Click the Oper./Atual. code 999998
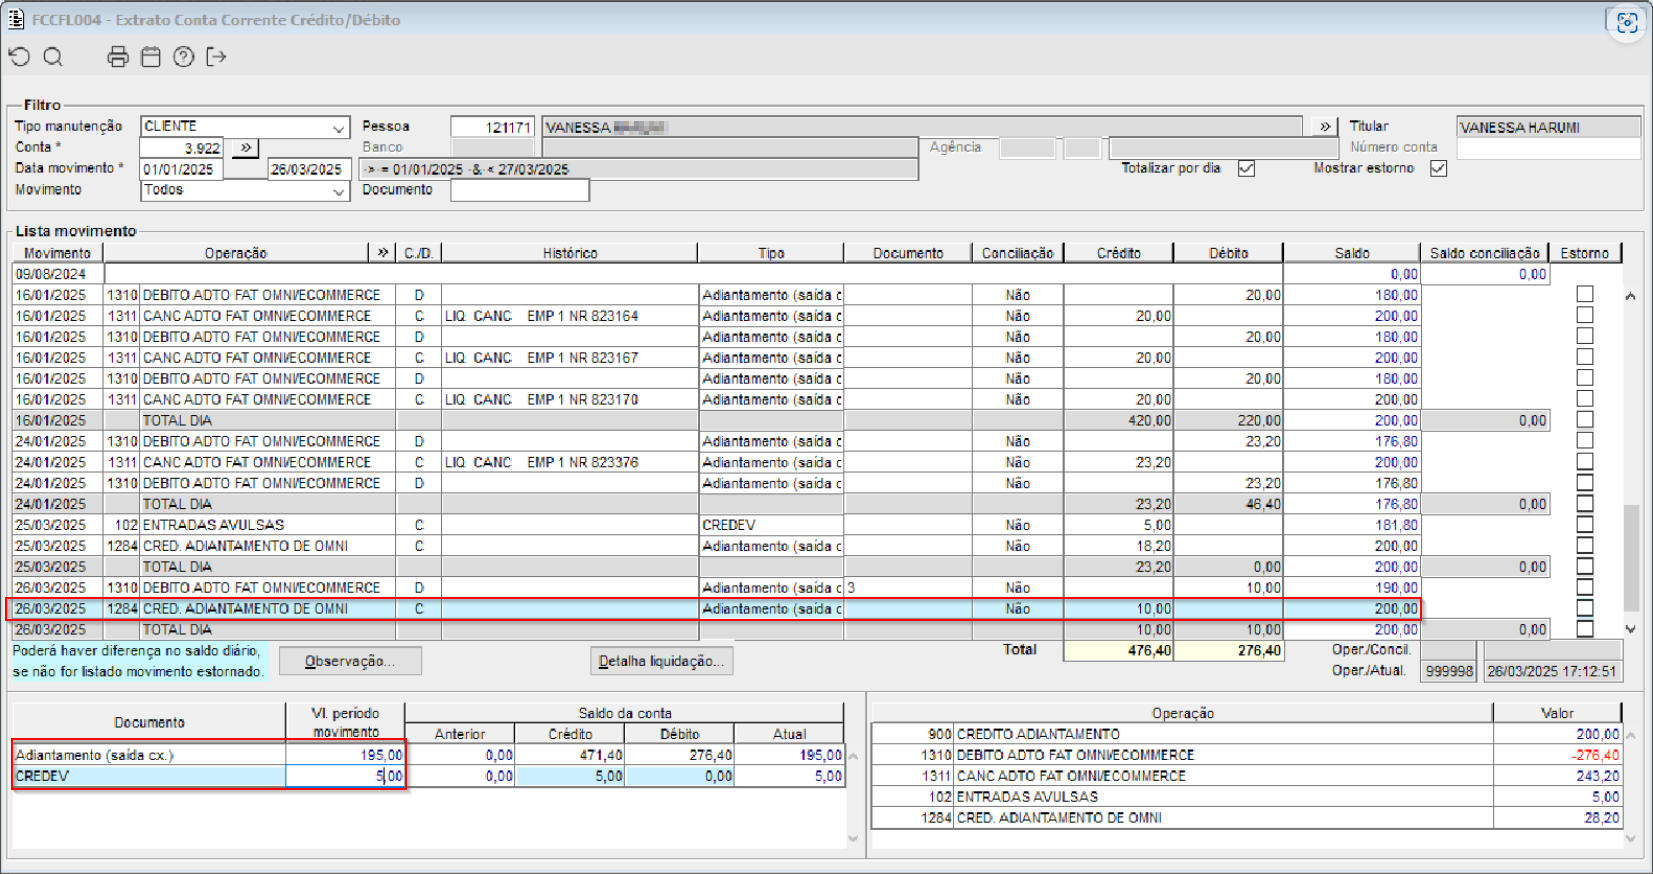This screenshot has width=1653, height=874. [x=1449, y=671]
